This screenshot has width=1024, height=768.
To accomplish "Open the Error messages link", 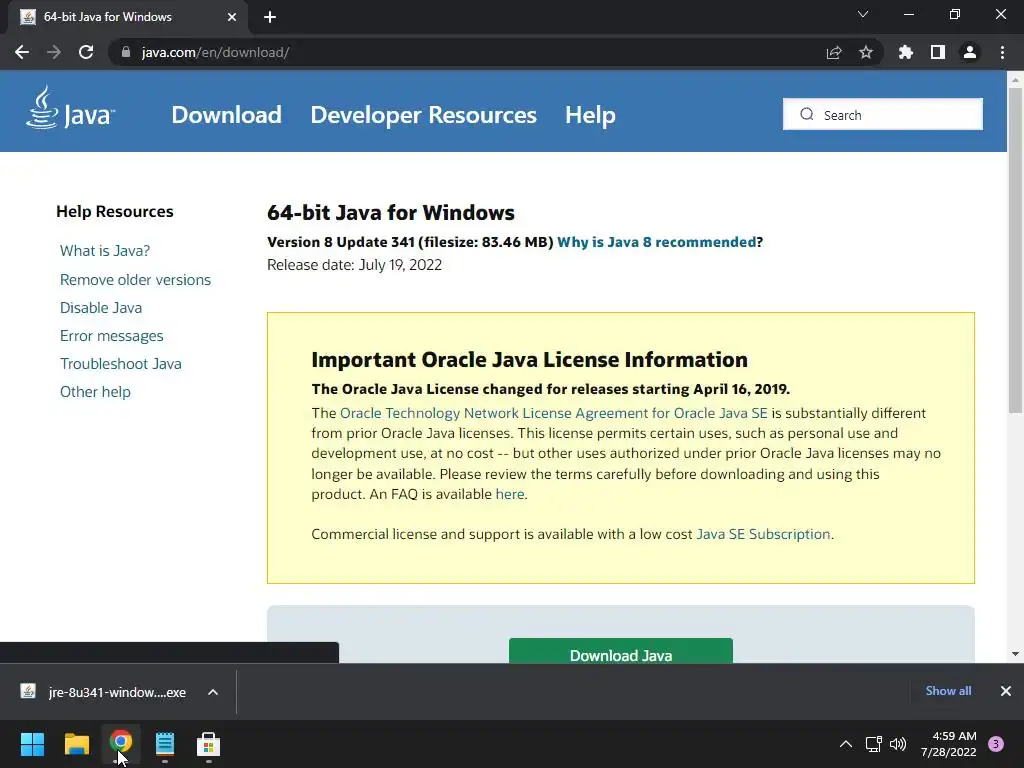I will pyautogui.click(x=112, y=336).
